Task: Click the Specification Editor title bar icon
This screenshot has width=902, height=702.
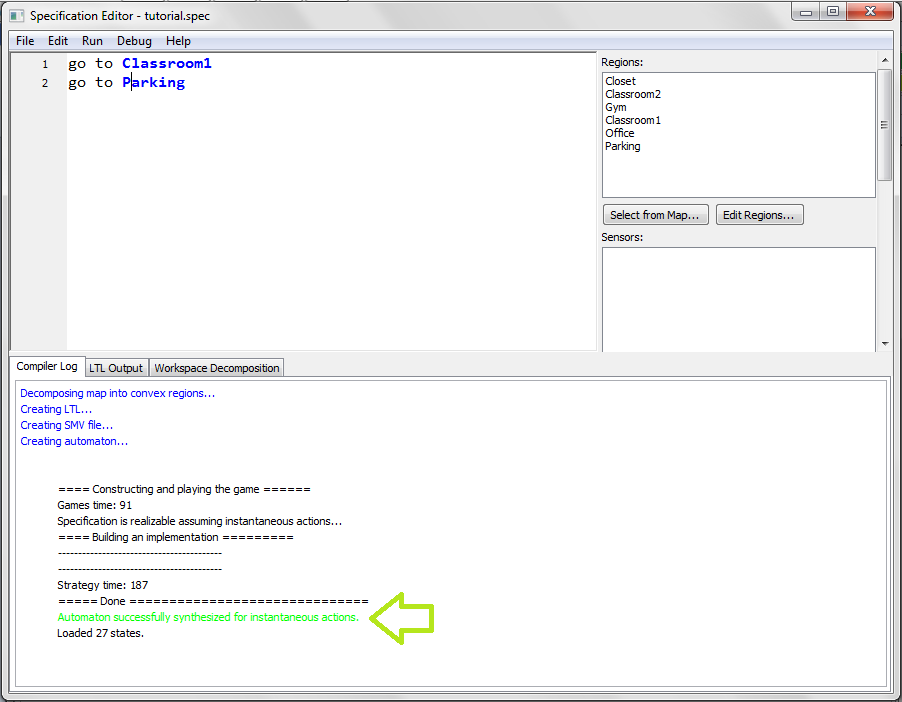Action: (16, 16)
